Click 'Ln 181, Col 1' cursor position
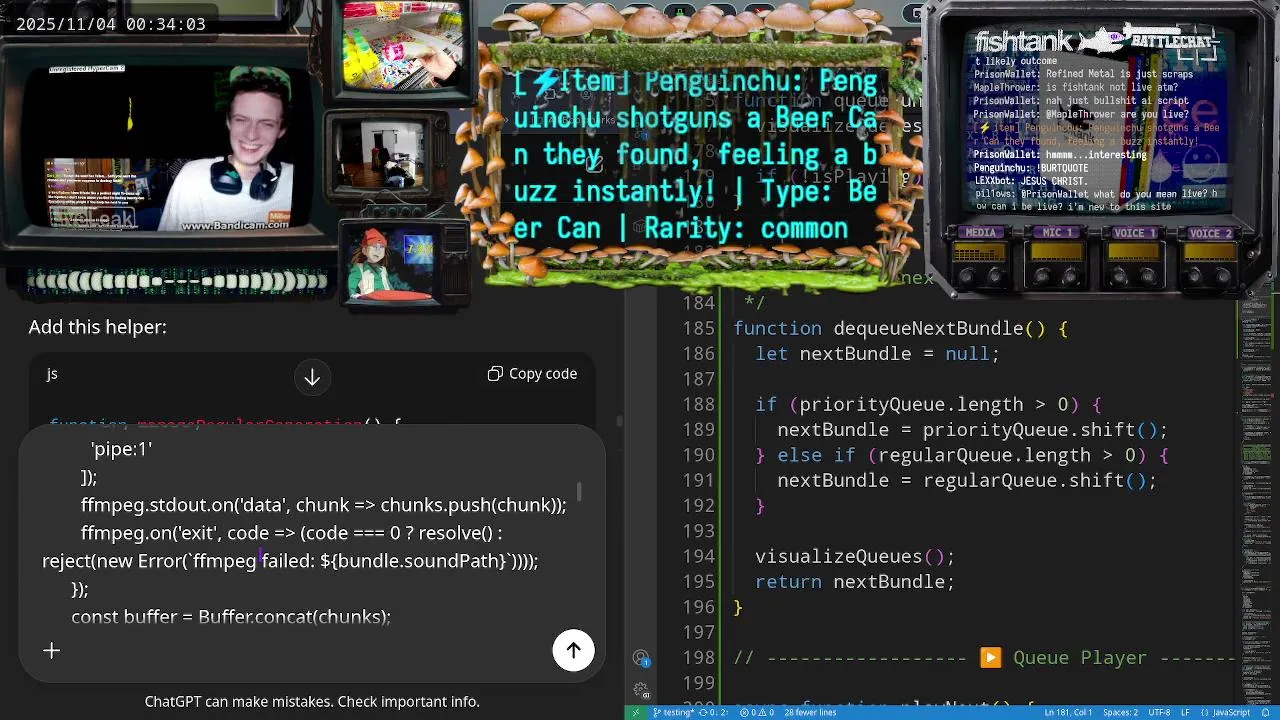The image size is (1280, 720). click(x=1068, y=713)
